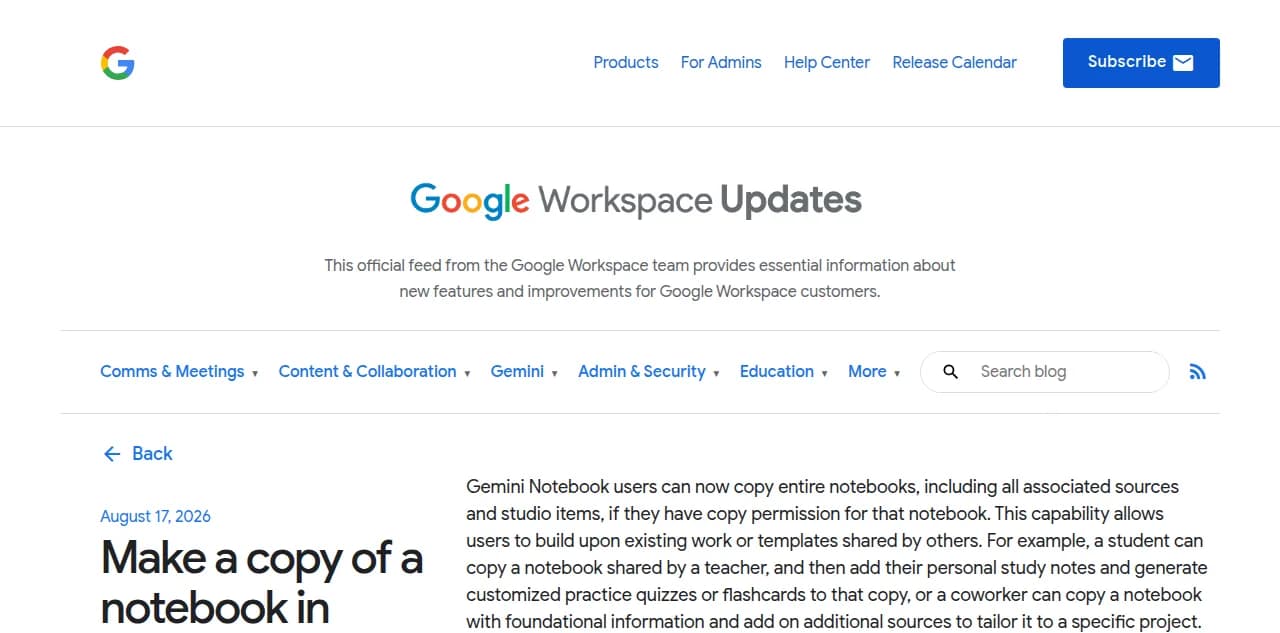
Task: Expand the More dropdown arrow
Action: (897, 374)
